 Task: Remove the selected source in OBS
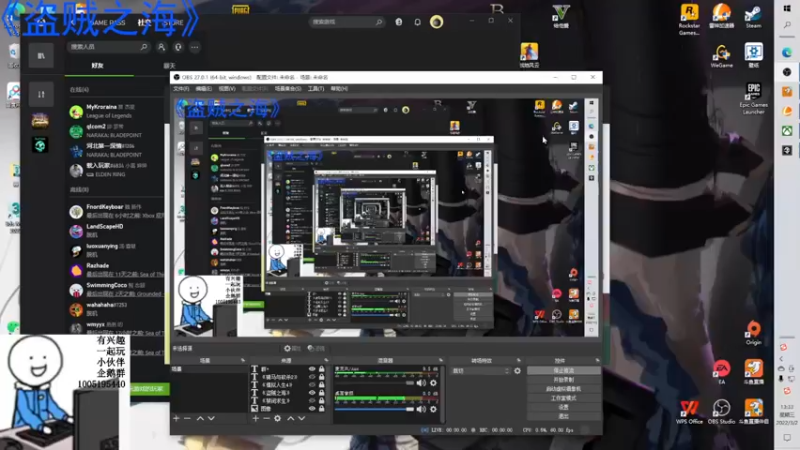pos(266,418)
